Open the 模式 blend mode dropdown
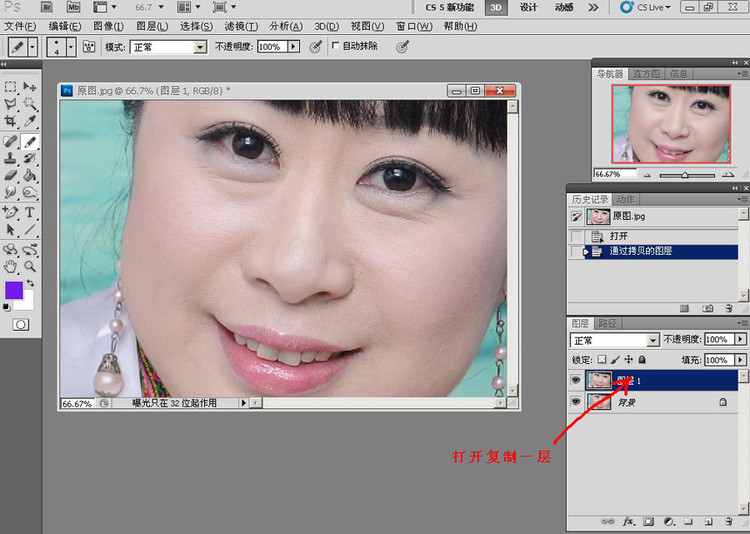The height and width of the screenshot is (534, 750). [x=168, y=47]
